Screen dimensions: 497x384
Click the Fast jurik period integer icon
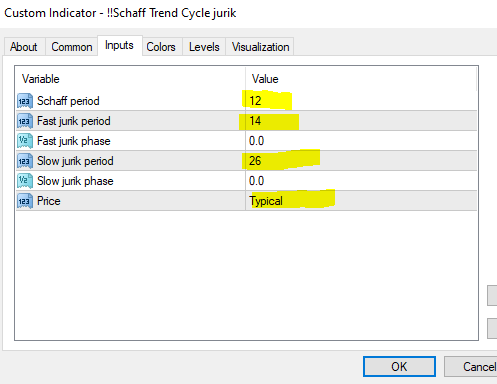pyautogui.click(x=25, y=121)
